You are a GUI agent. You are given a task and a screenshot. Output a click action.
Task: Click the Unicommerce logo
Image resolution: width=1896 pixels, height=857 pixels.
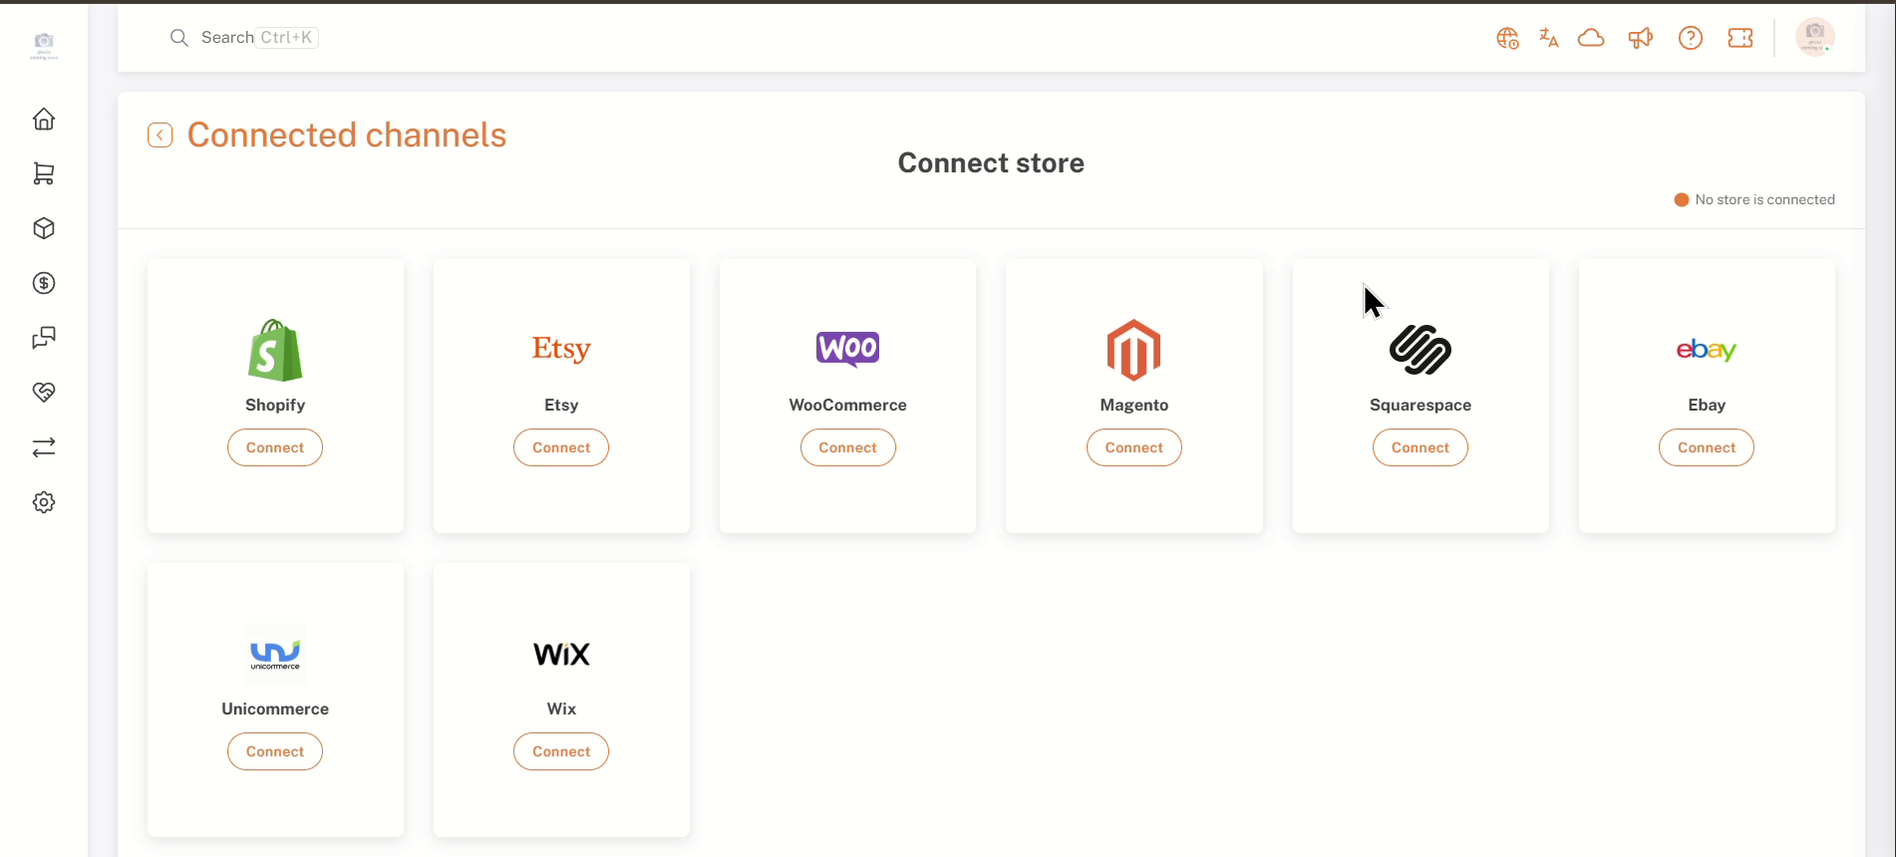click(275, 654)
